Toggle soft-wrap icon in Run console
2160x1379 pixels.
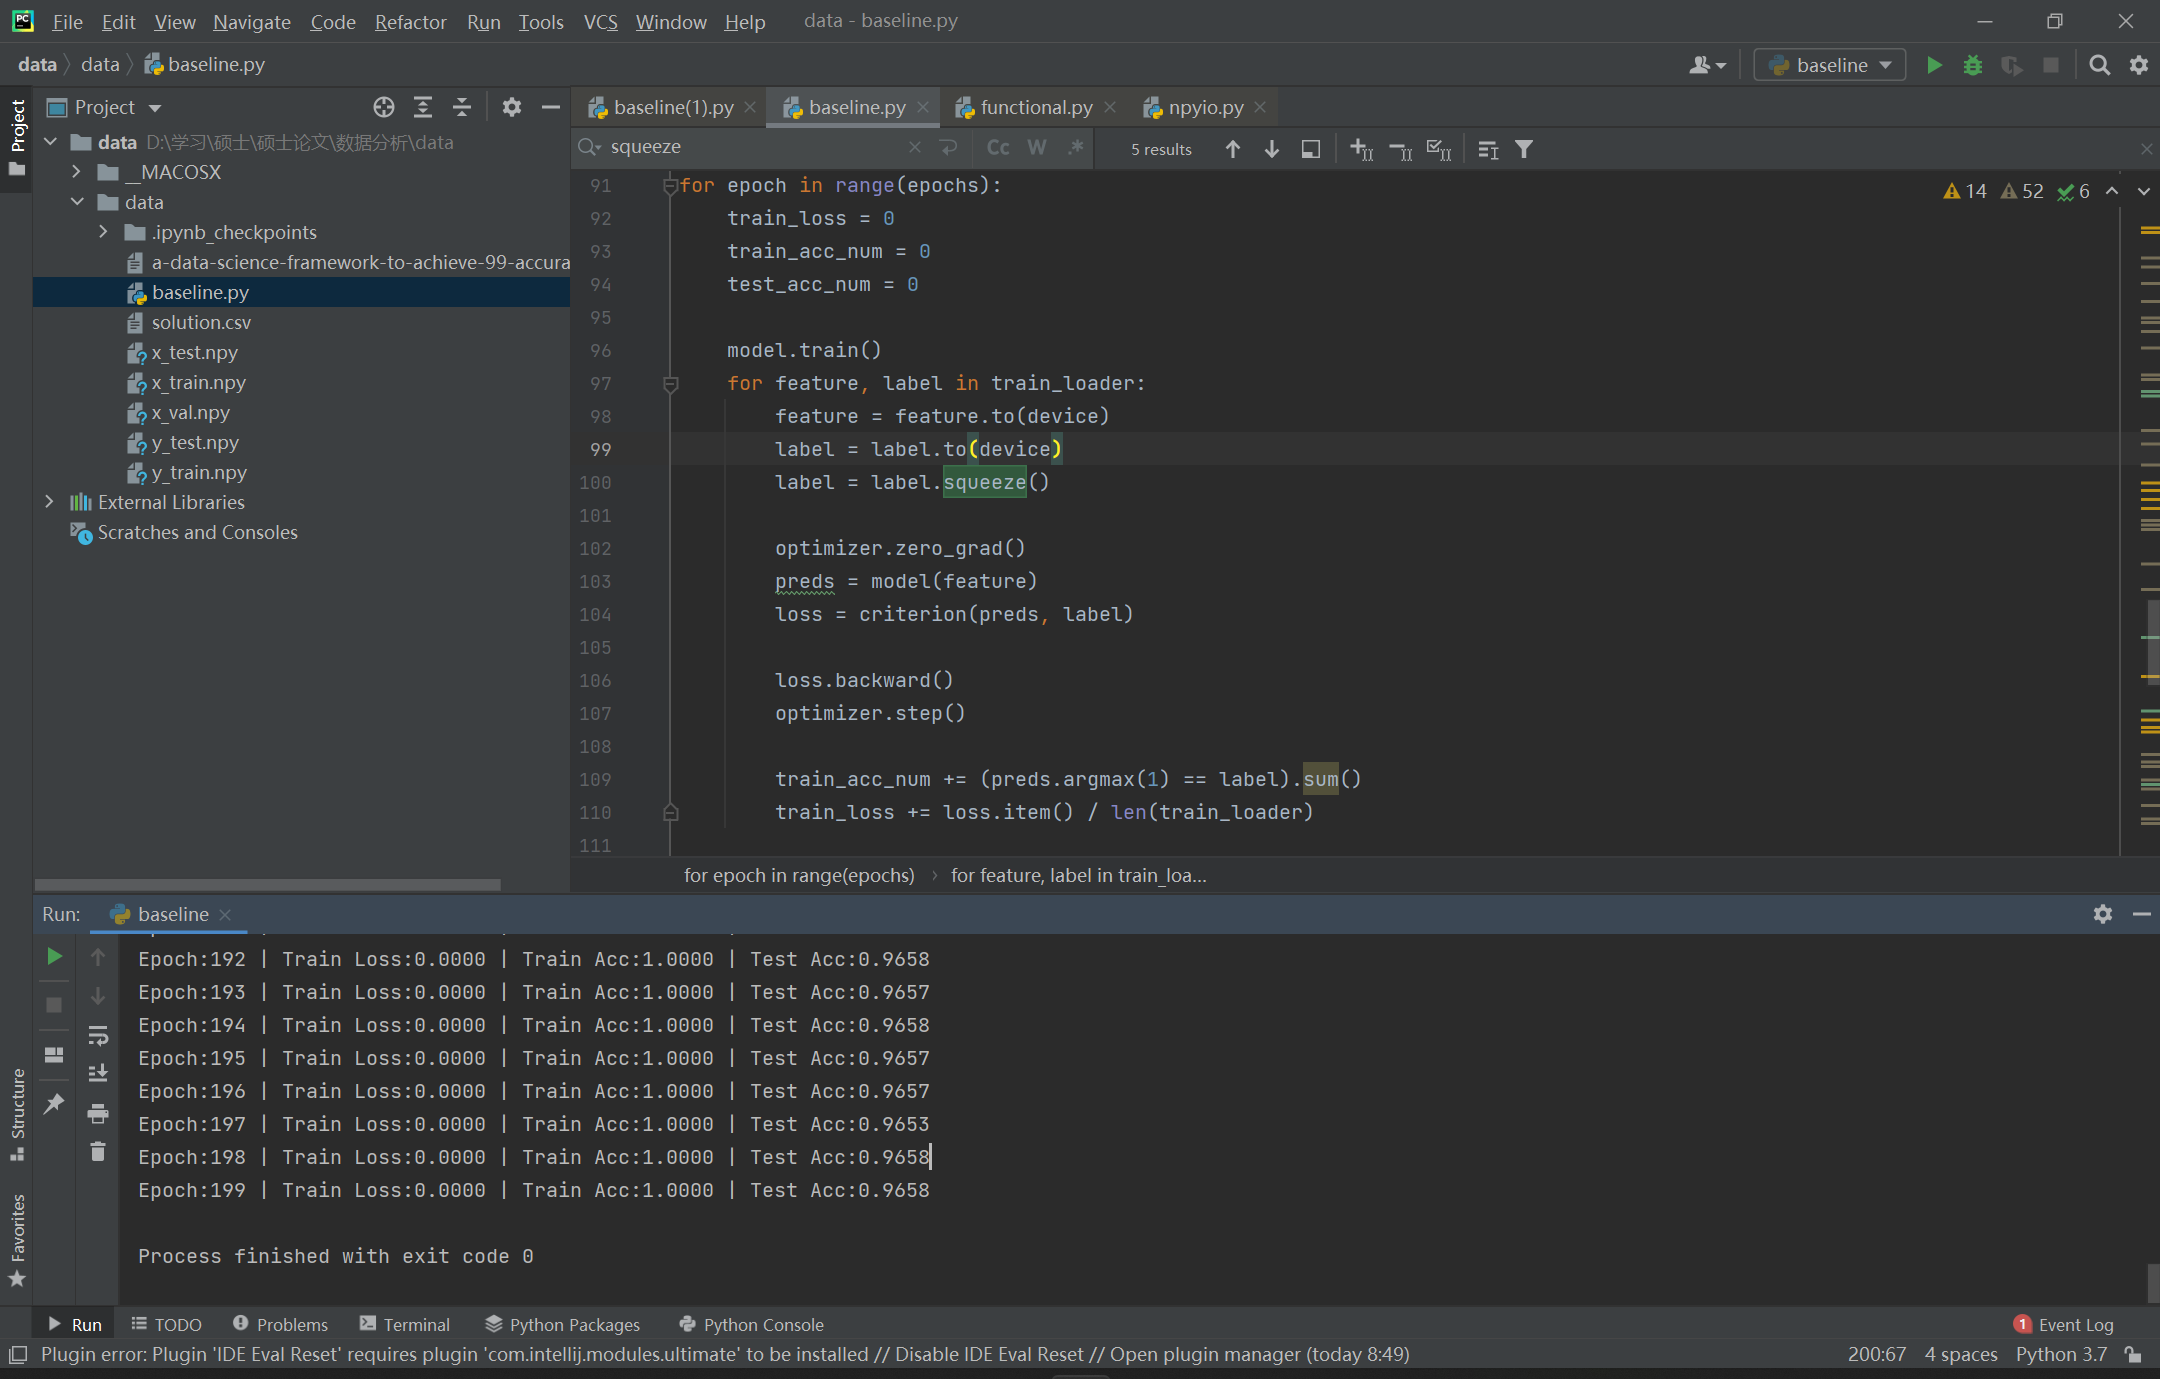98,1035
